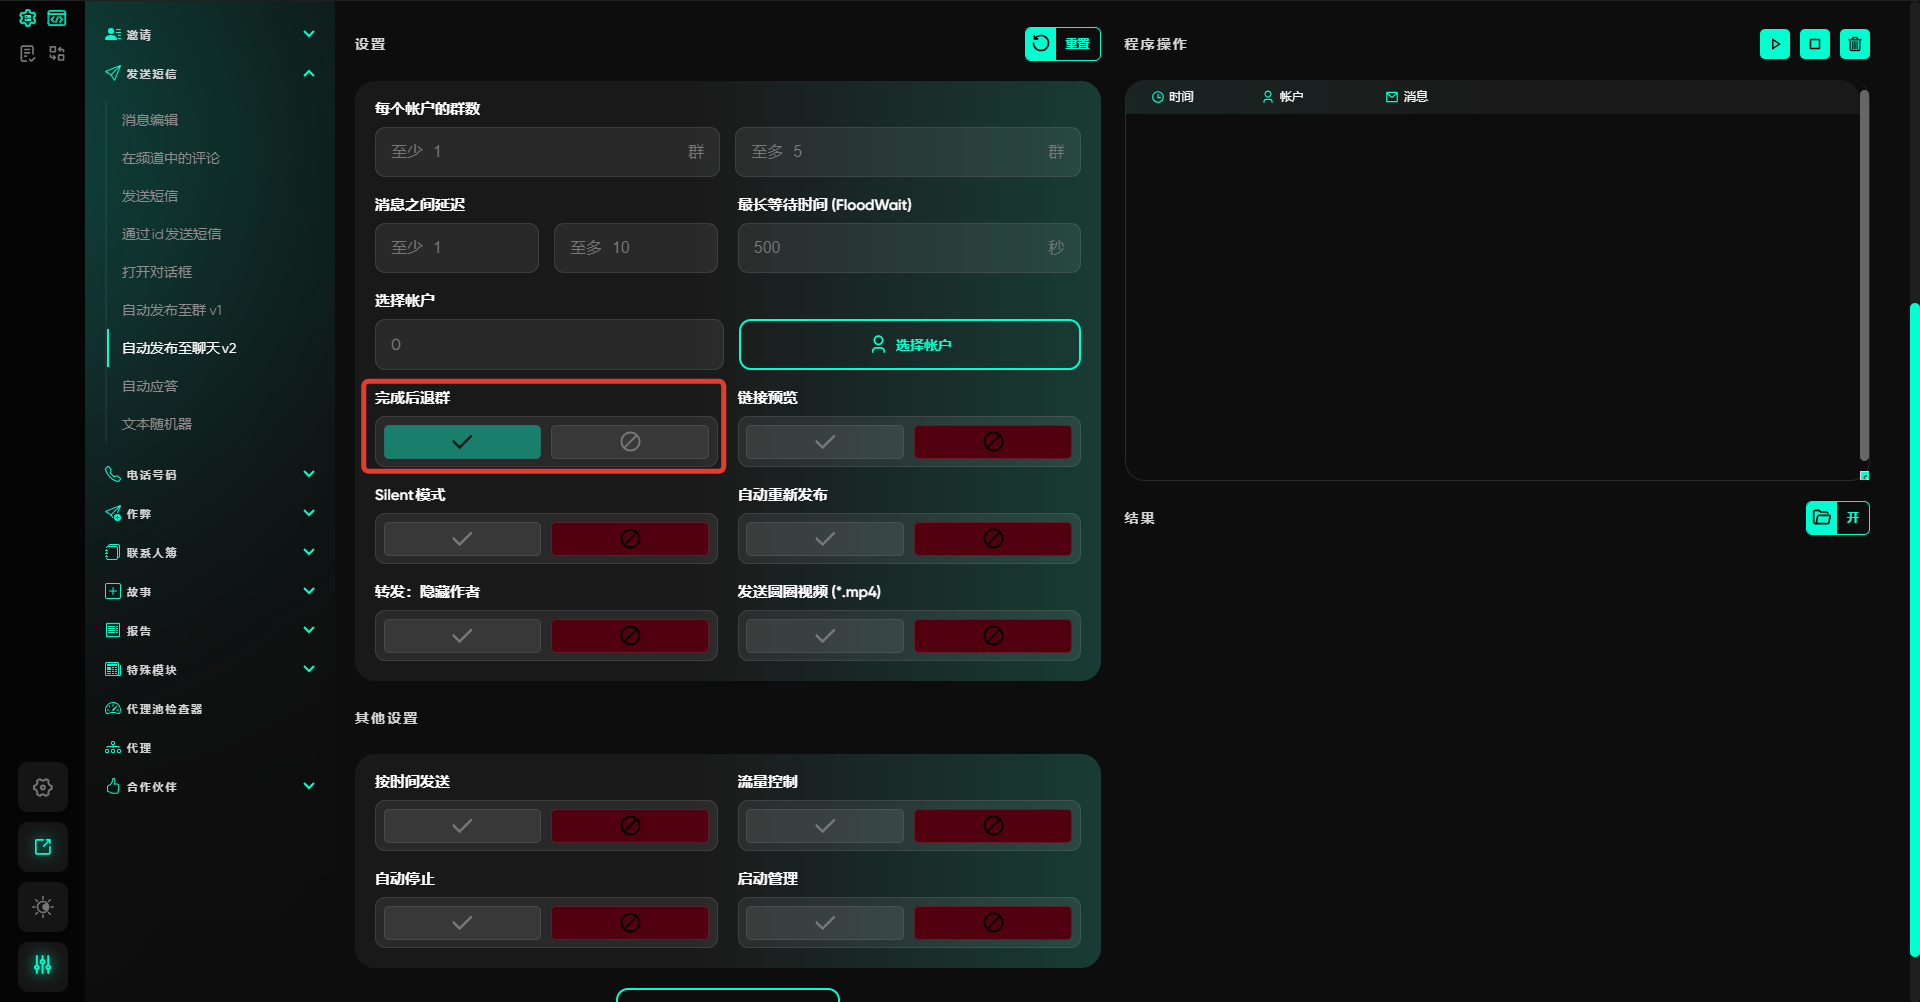This screenshot has height=1002, width=1920.
Task: Click the play icon in 程序操作
Action: (x=1774, y=44)
